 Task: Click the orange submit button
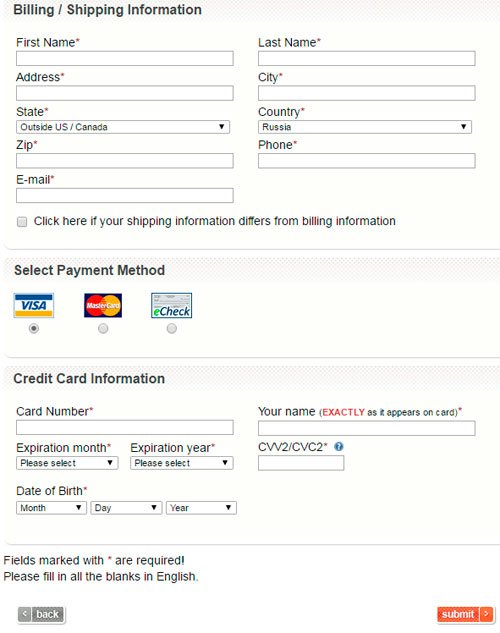click(465, 614)
